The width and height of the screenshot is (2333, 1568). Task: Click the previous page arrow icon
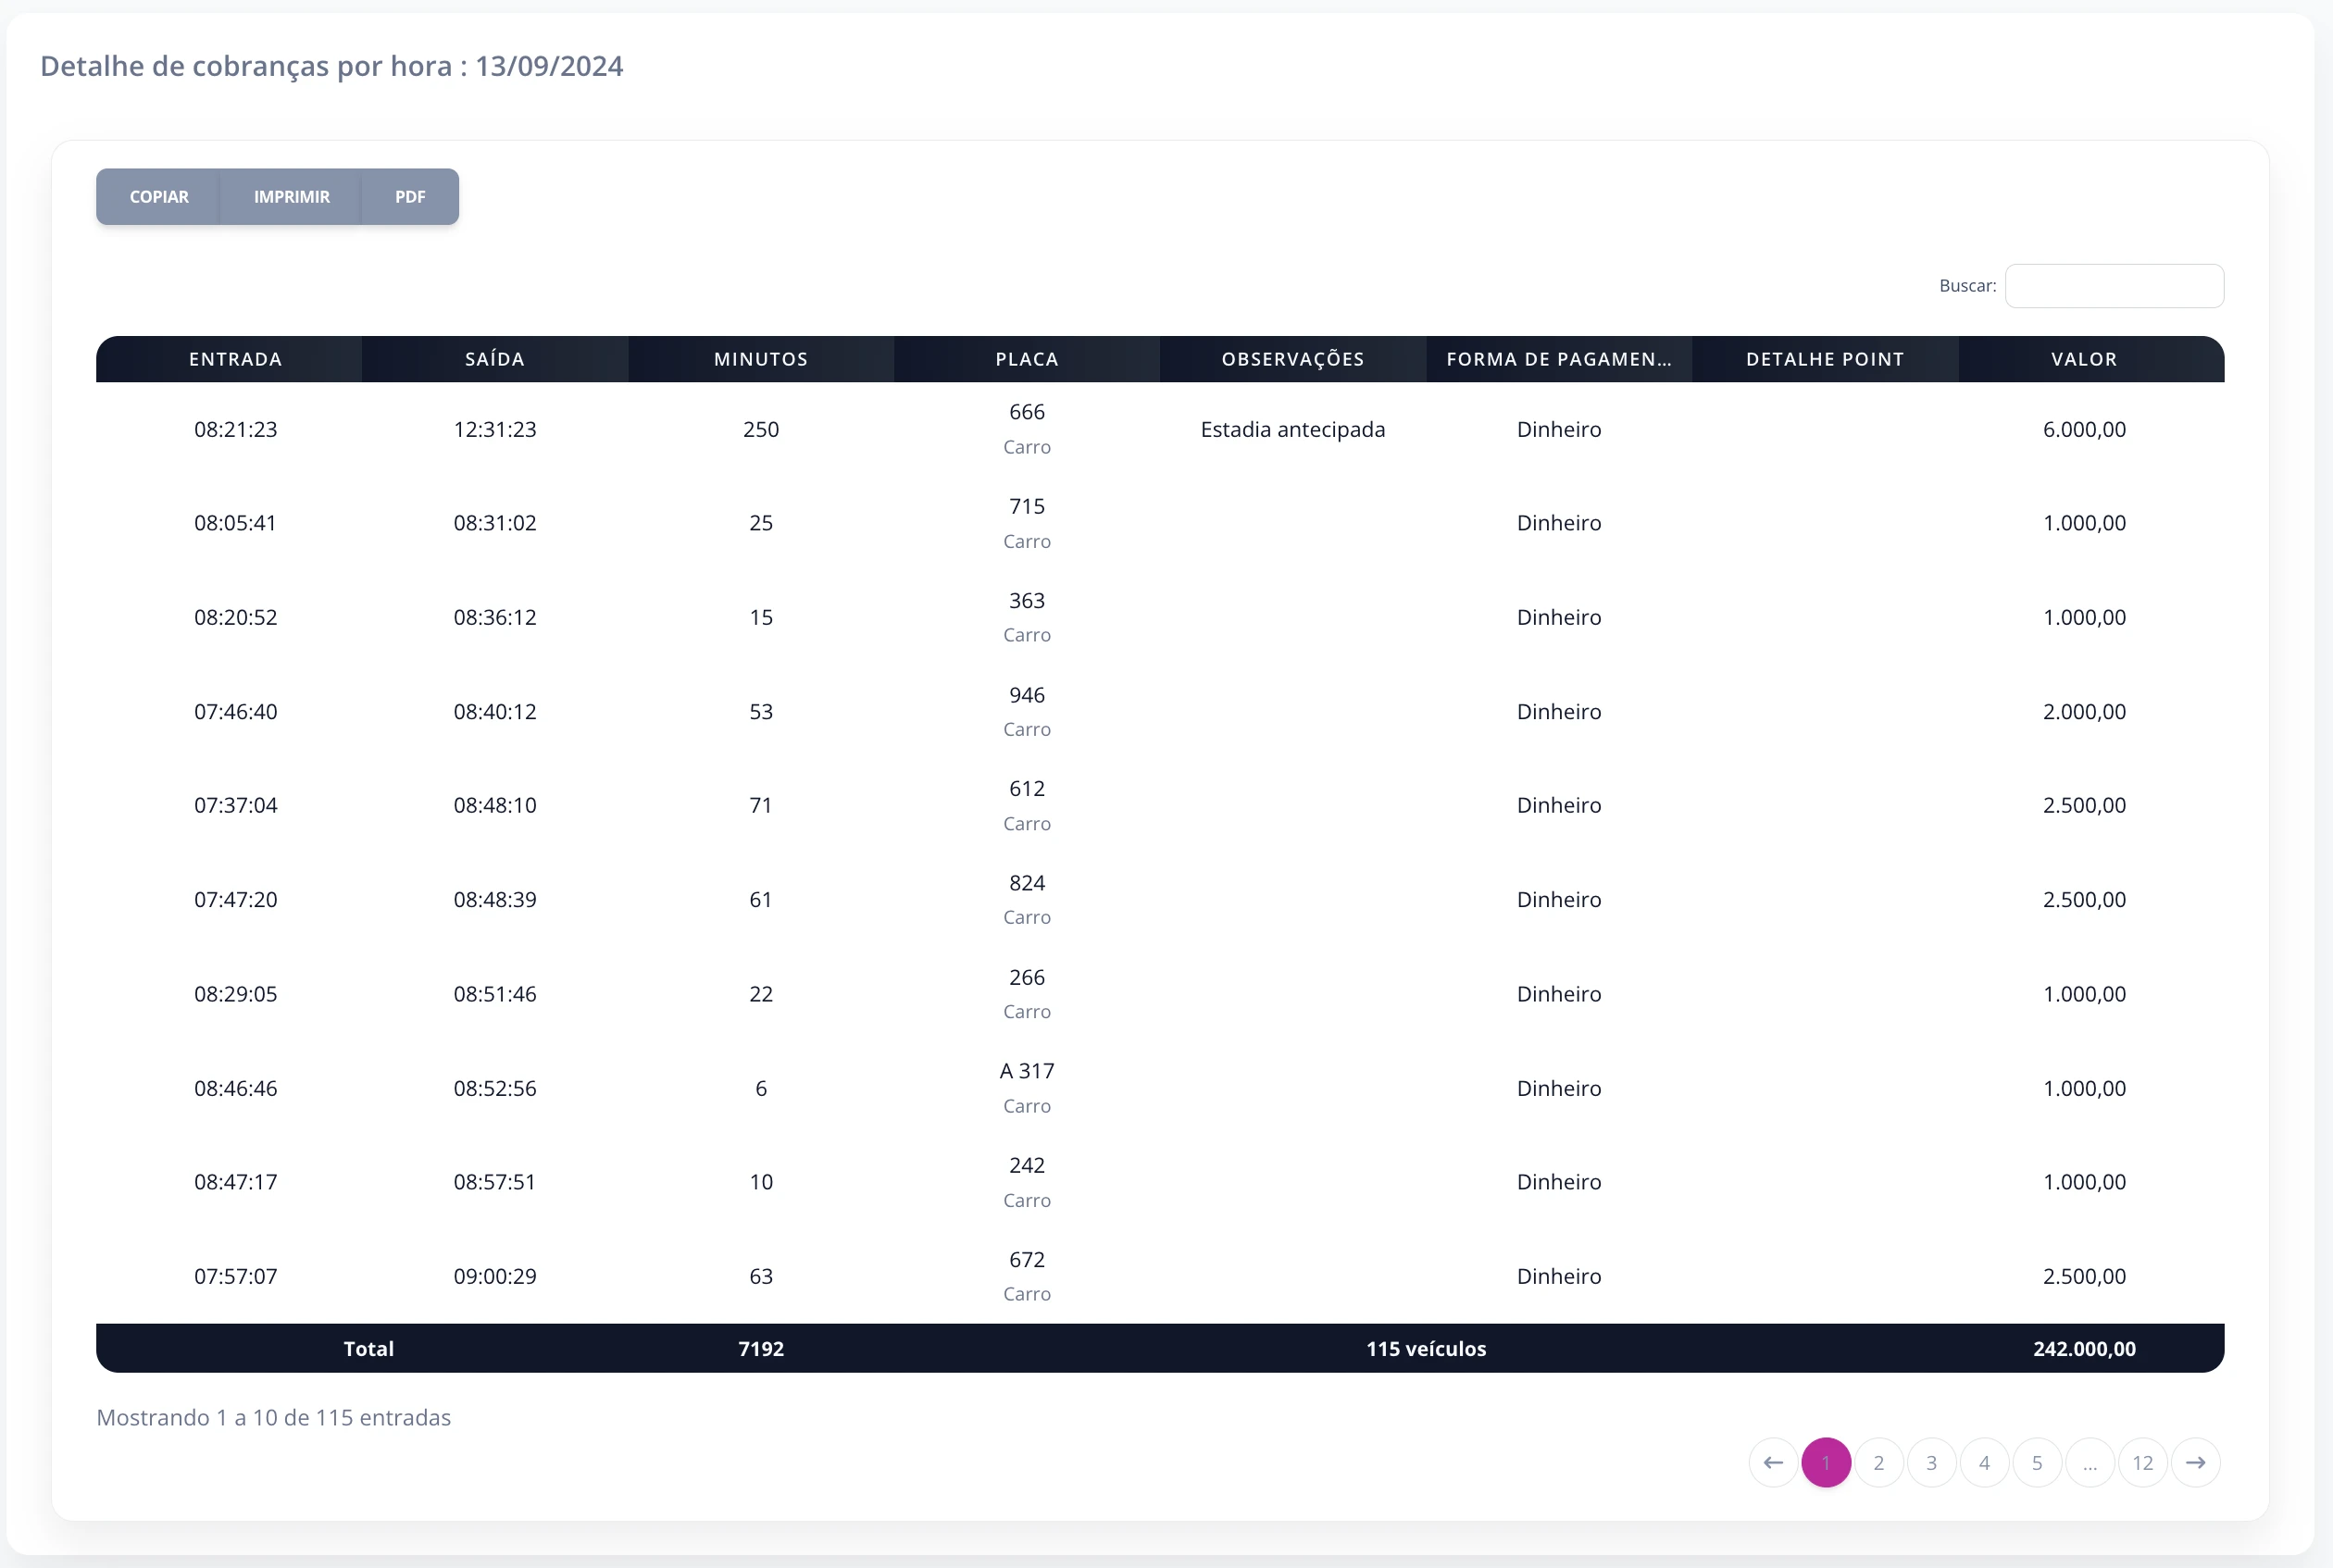coord(1773,1463)
